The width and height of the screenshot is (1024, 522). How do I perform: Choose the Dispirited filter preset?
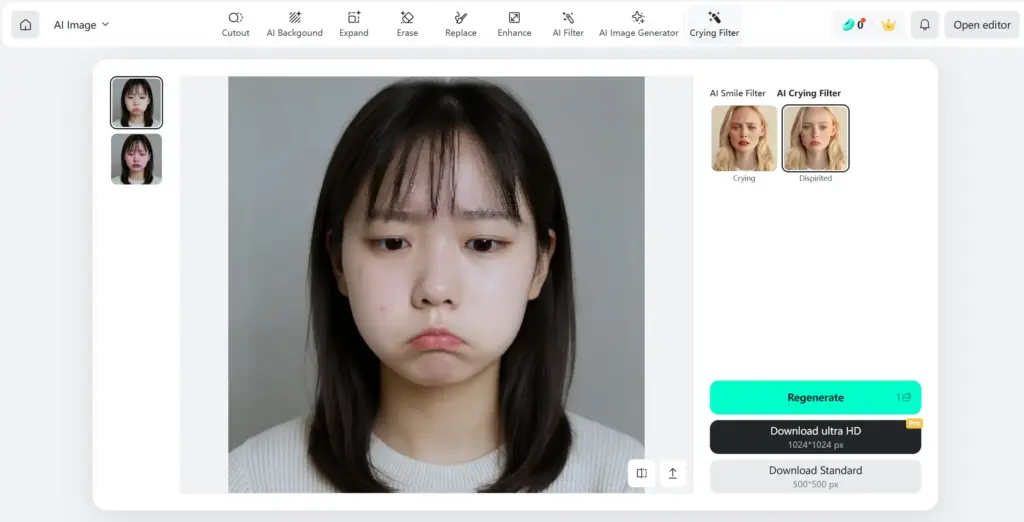[816, 139]
